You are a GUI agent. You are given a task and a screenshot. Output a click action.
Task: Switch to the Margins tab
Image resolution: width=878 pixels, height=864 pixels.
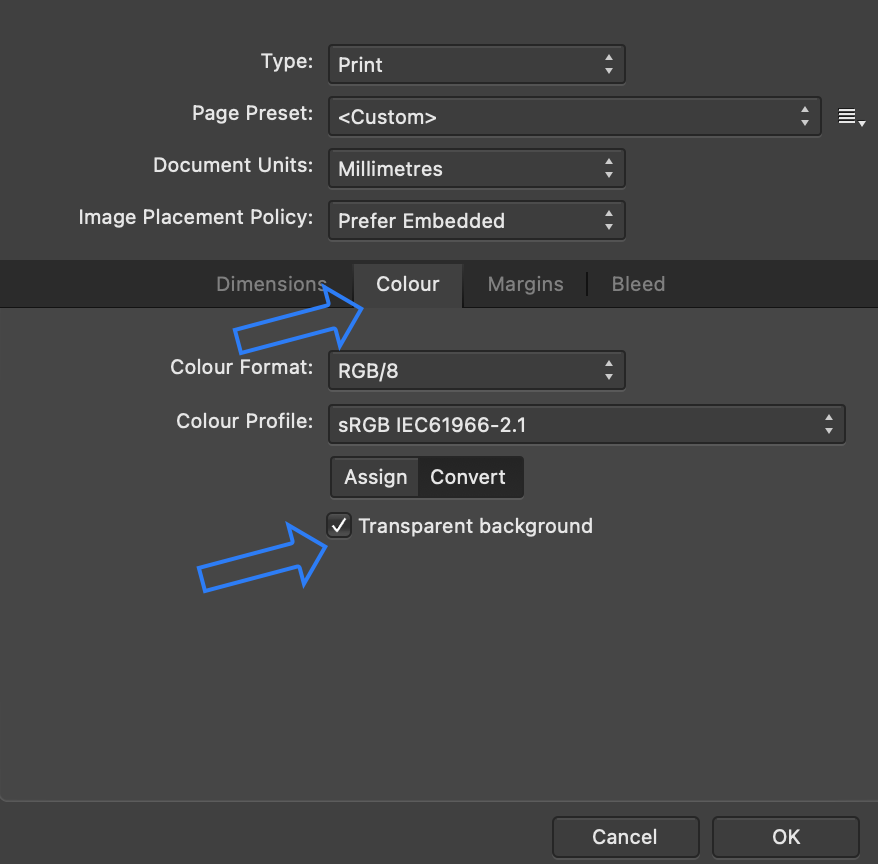tap(525, 284)
